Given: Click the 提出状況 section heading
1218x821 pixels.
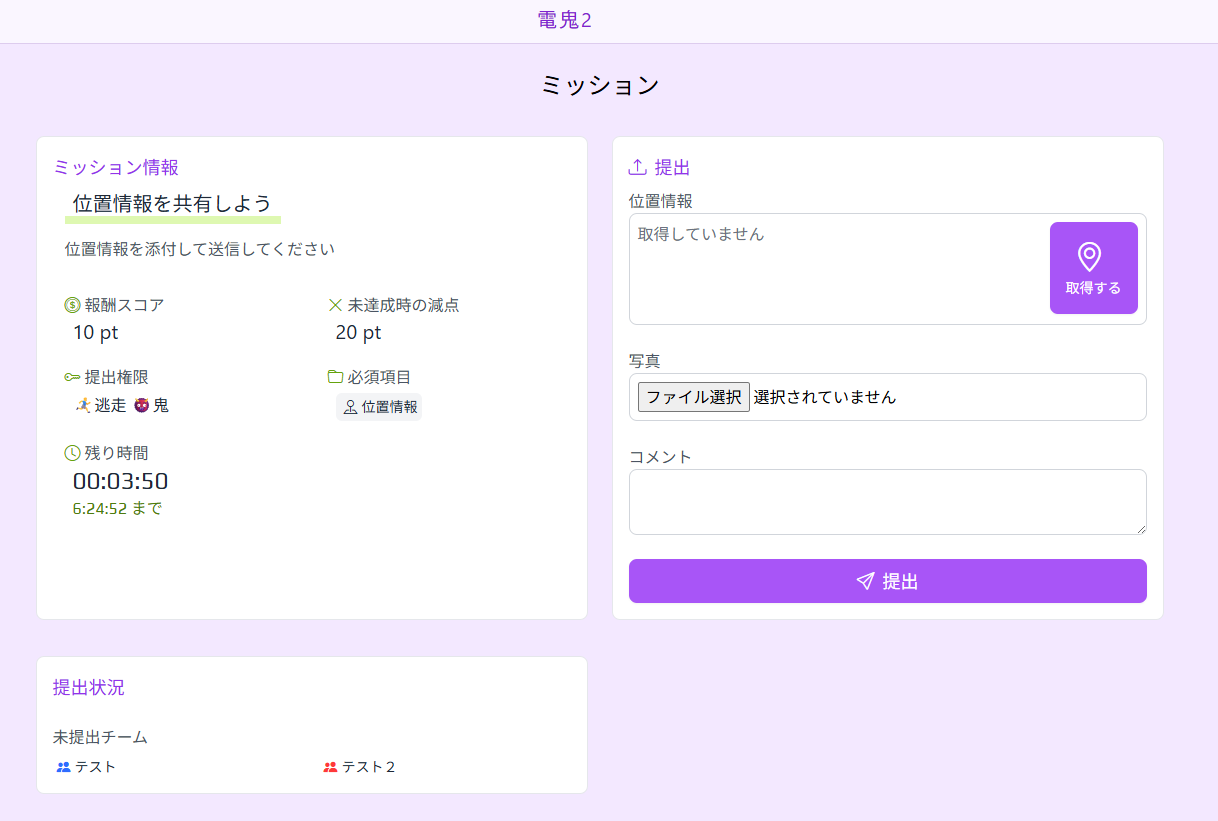Looking at the screenshot, I should click(89, 687).
